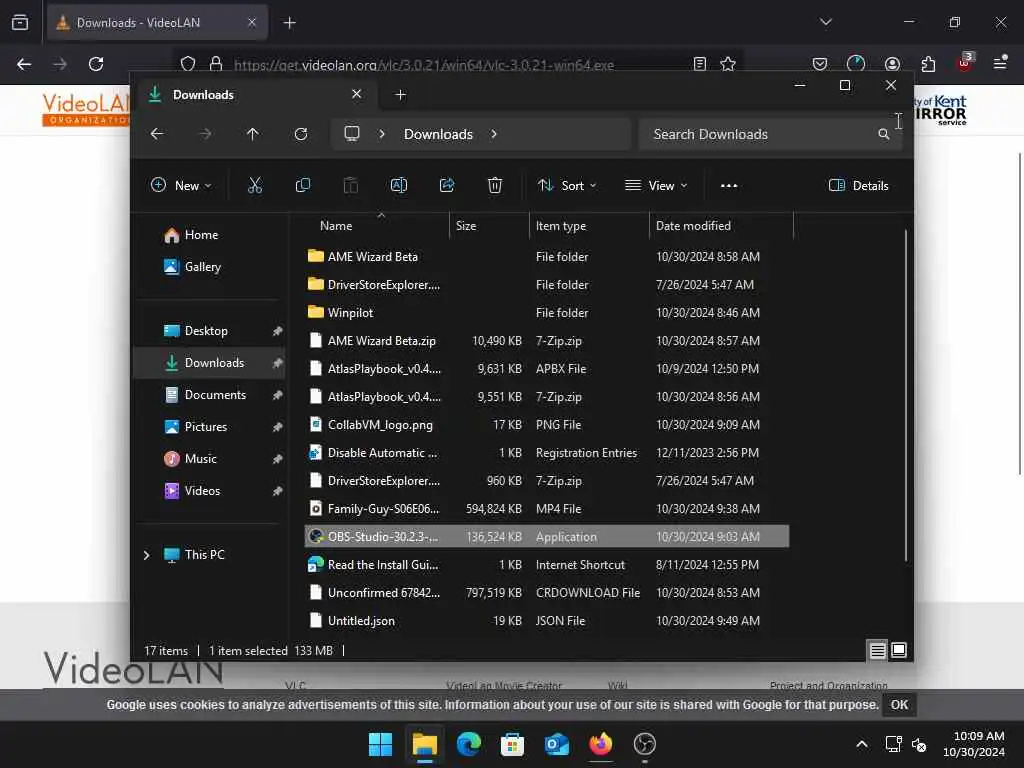
Task: Open Outlook from the taskbar
Action: (556, 744)
